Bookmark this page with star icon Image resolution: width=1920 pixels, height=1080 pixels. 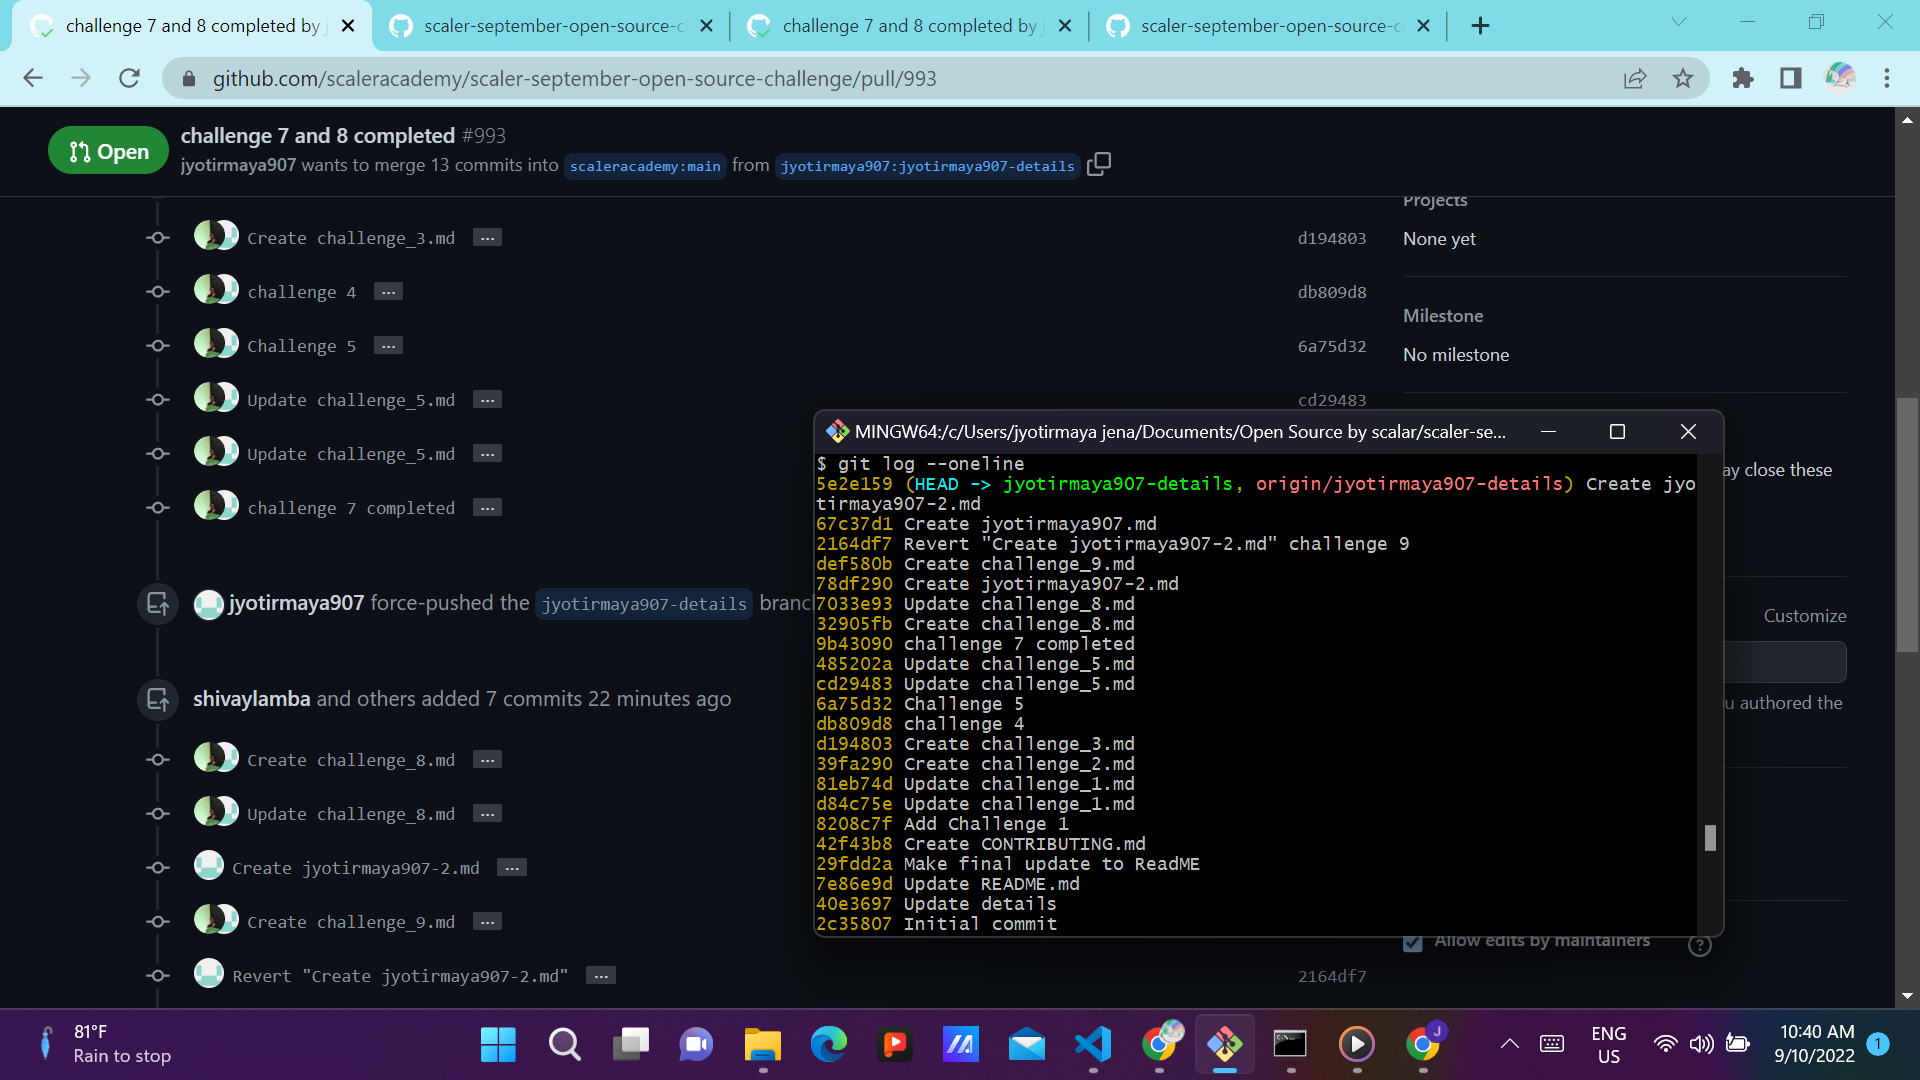point(1683,78)
